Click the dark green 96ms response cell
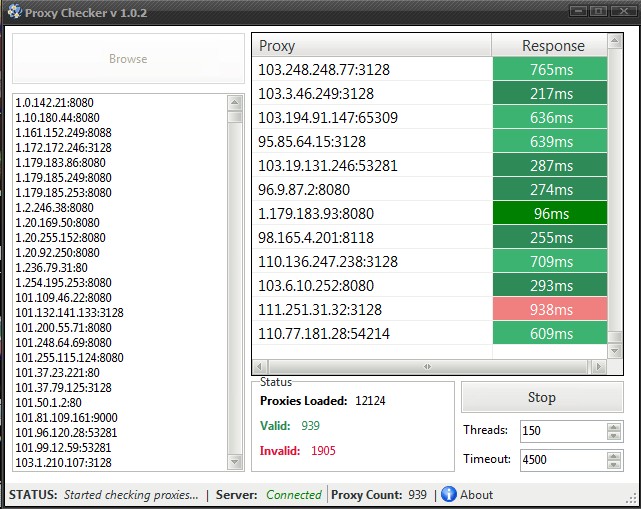The image size is (641, 509). point(550,214)
